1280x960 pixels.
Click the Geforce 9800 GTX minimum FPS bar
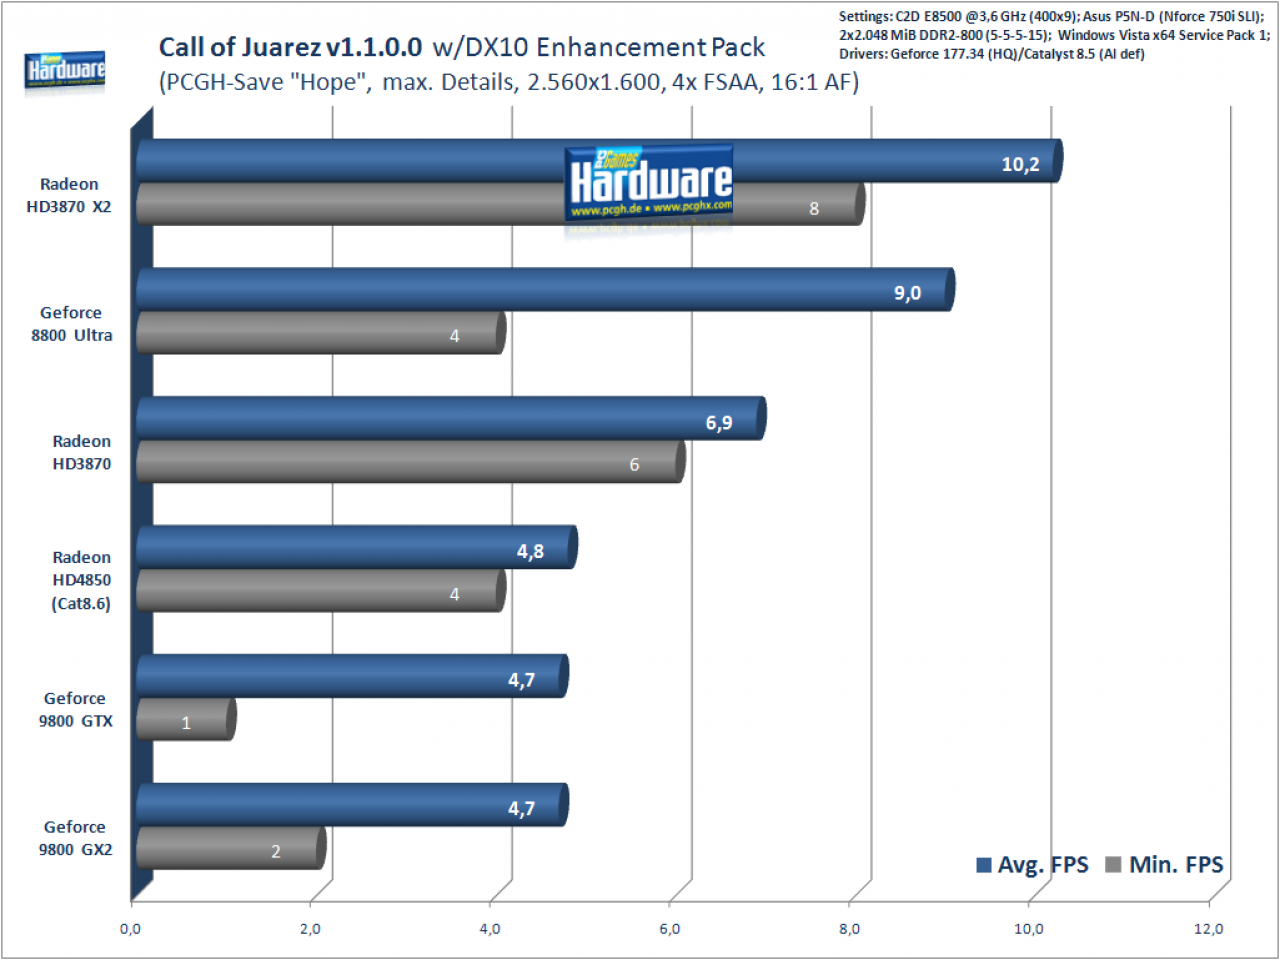(186, 720)
